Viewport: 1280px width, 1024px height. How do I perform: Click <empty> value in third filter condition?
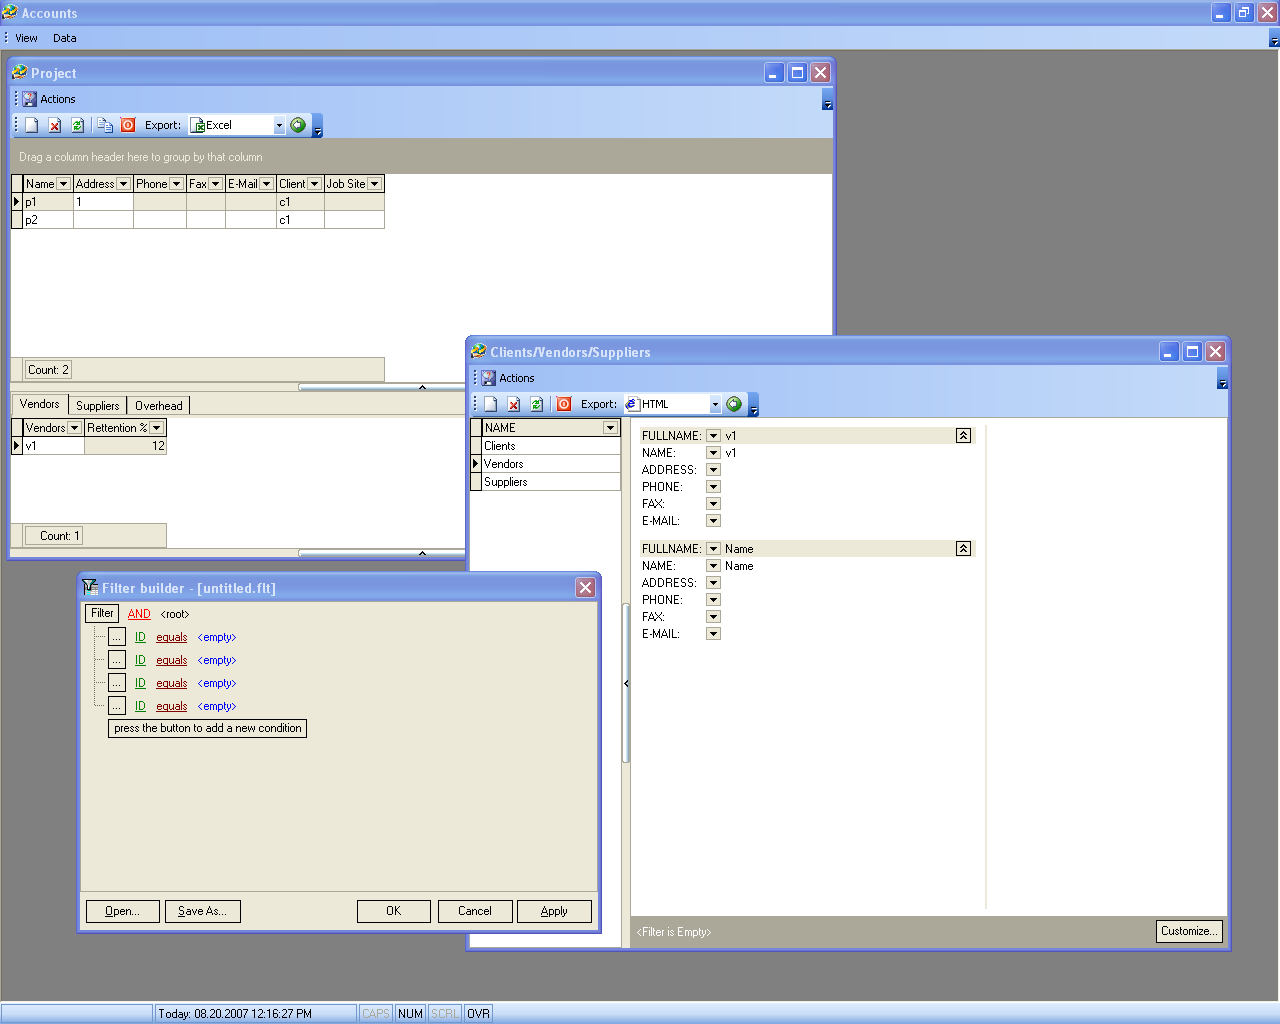[217, 683]
